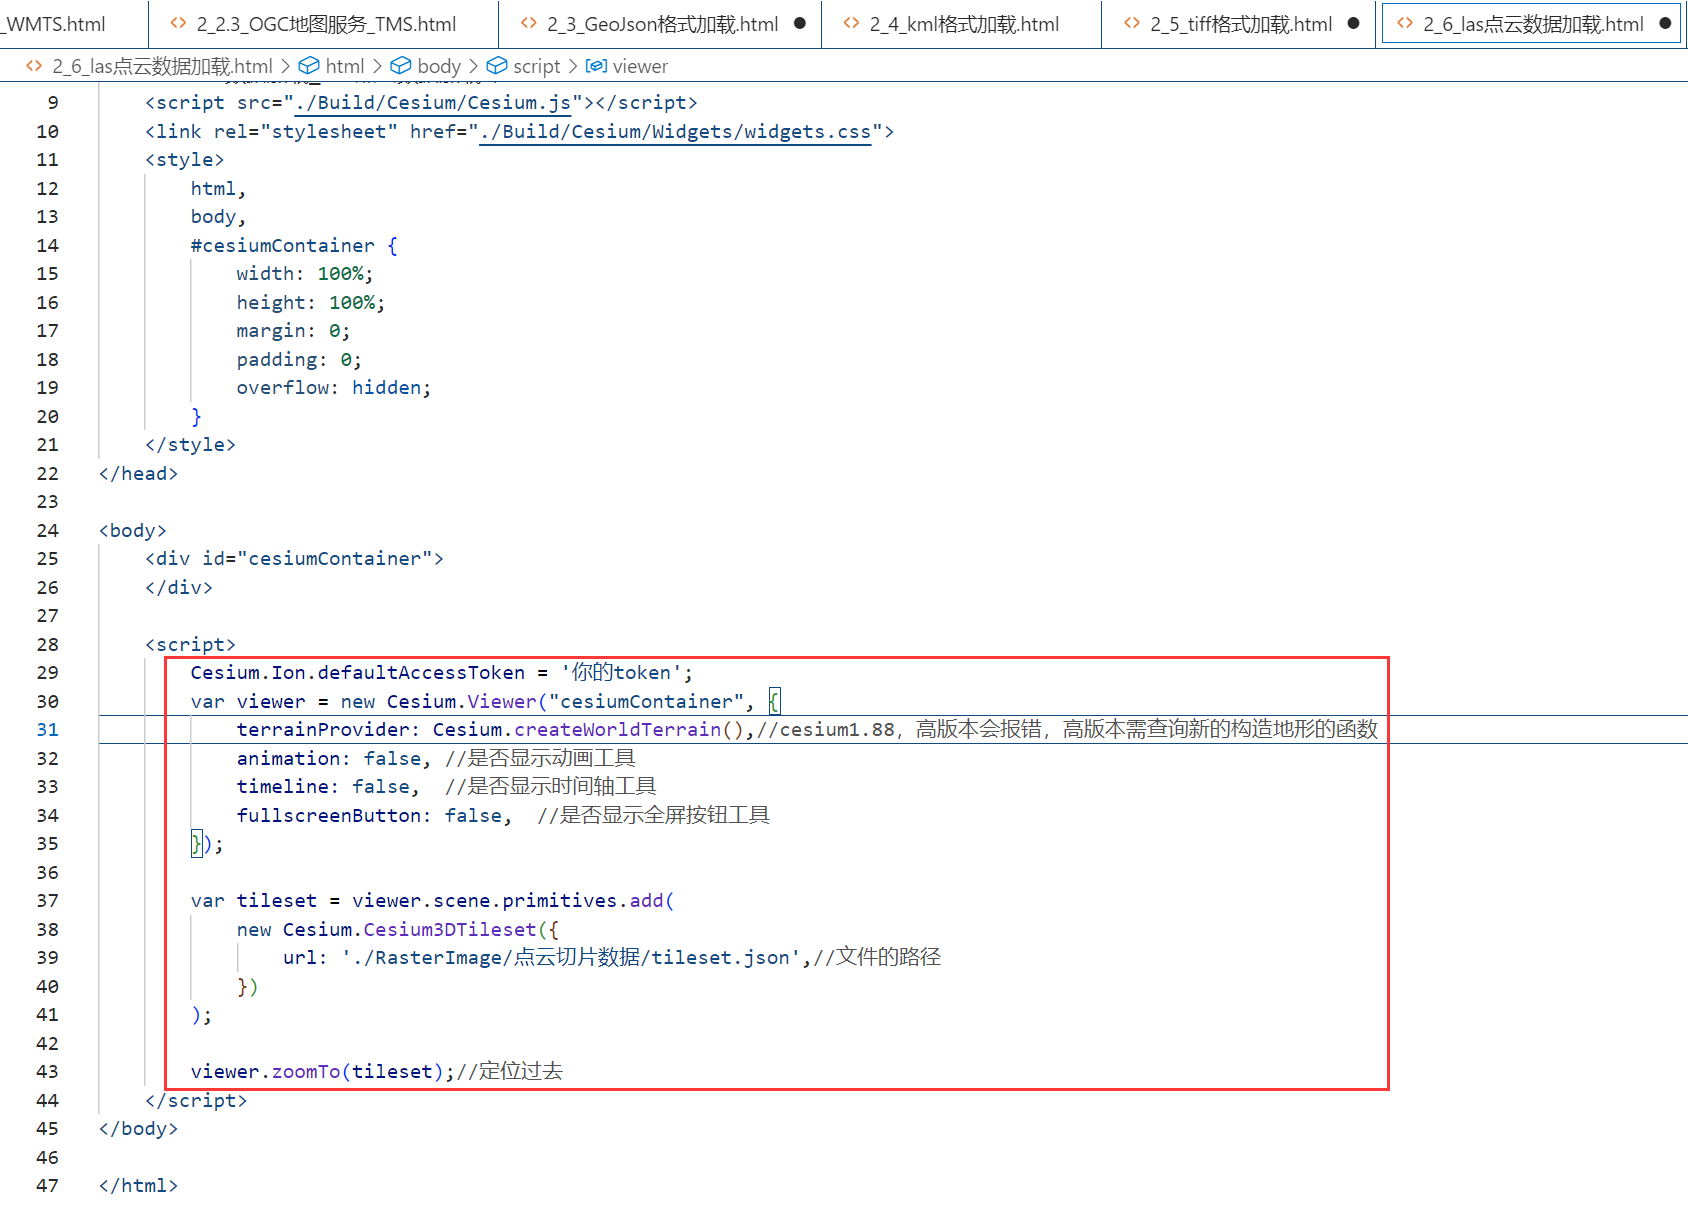Click the viewer breadcrumb item
Screen dimensions: 1688x1205
click(640, 66)
